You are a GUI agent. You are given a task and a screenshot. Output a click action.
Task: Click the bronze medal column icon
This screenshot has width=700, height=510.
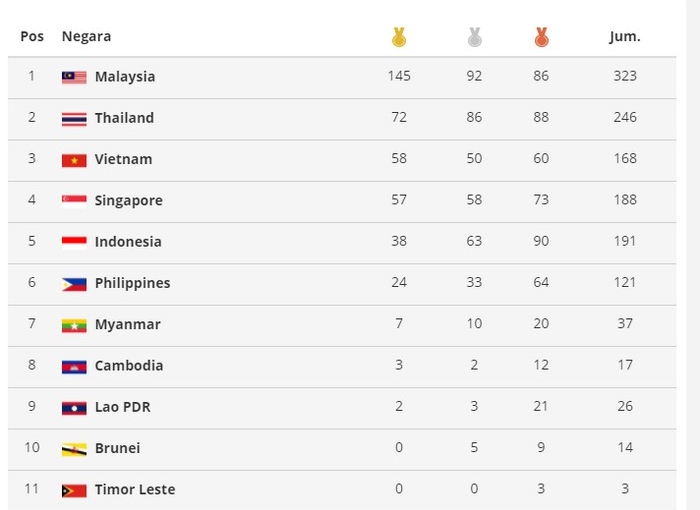[541, 38]
